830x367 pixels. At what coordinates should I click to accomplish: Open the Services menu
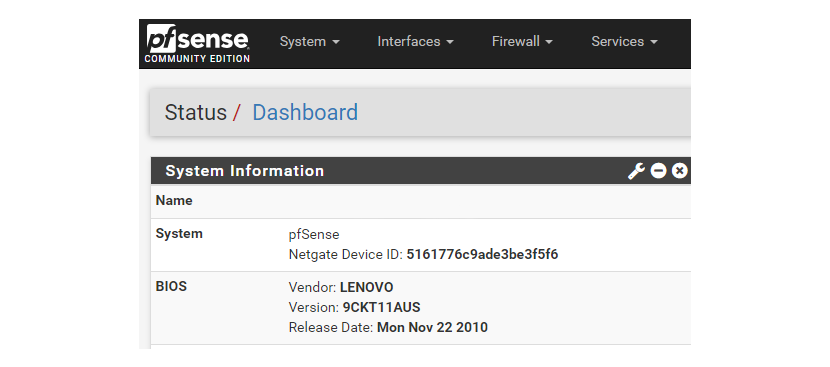pos(624,41)
